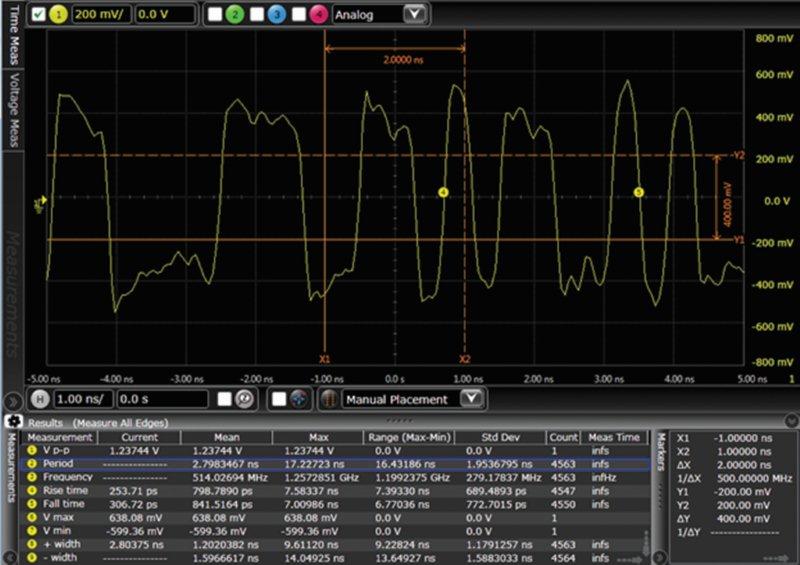Click the channel 1 yellow badge icon
Screen dimensions: 800x565
(58, 15)
